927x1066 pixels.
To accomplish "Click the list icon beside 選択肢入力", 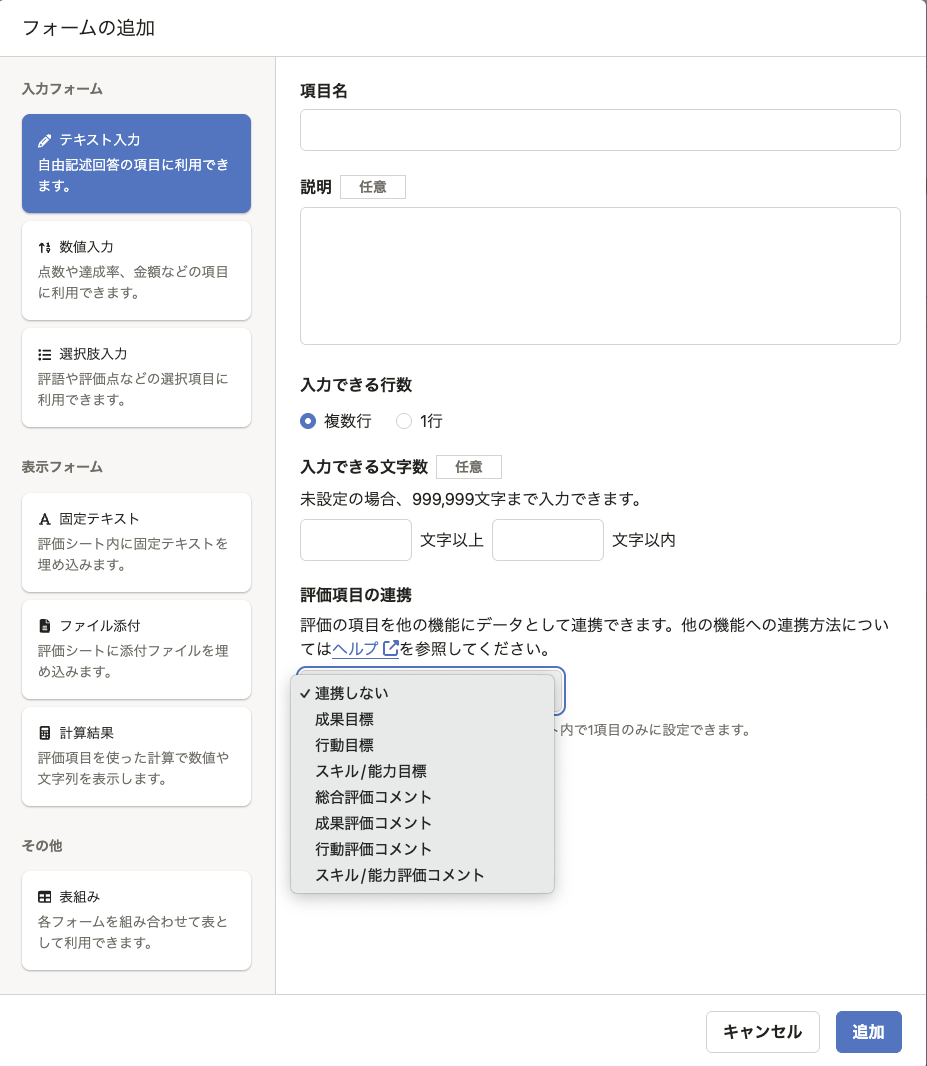I will click(45, 354).
